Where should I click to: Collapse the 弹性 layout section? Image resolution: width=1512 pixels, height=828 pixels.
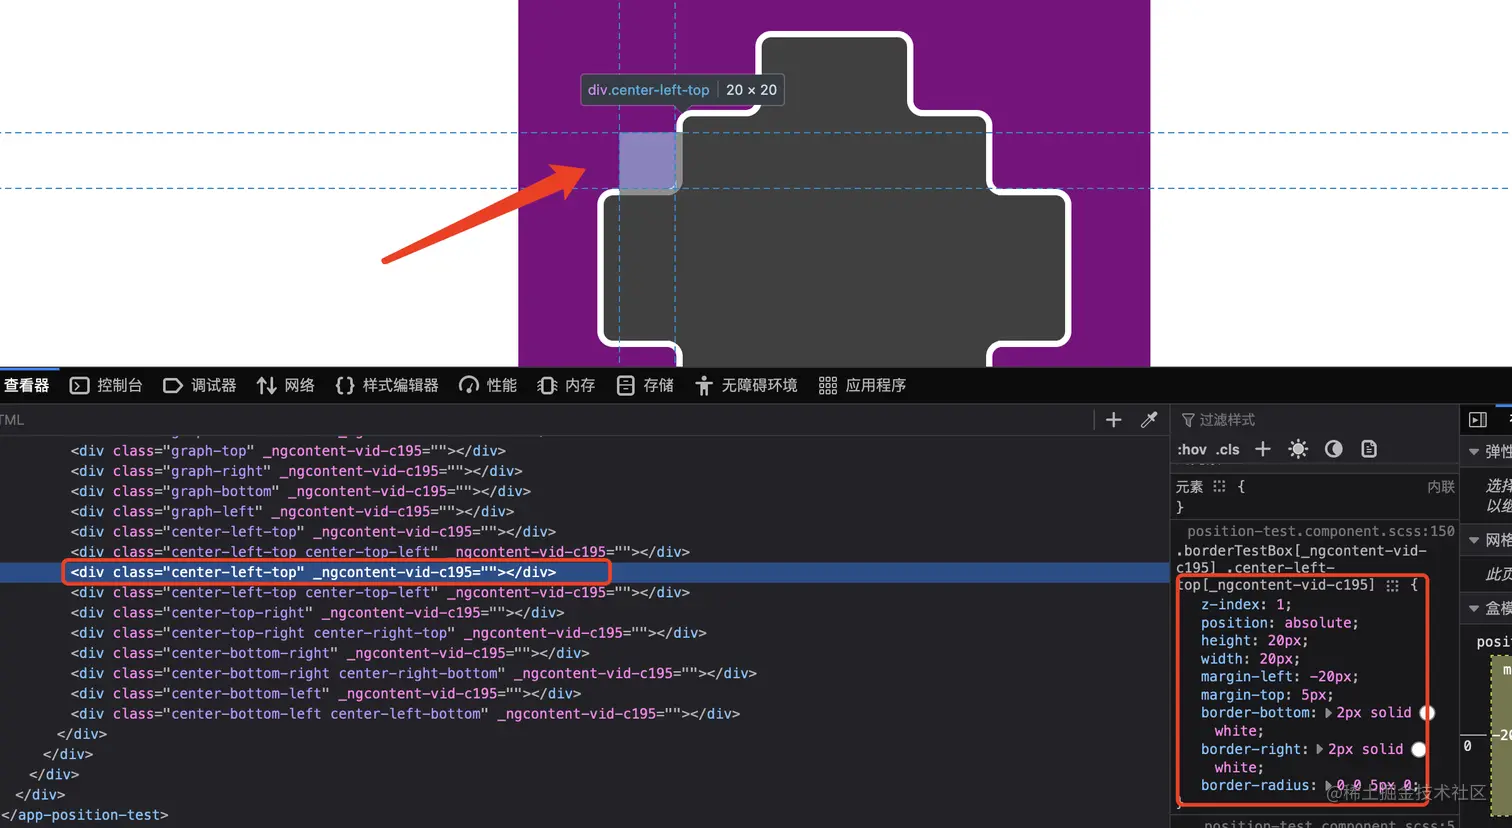1474,452
